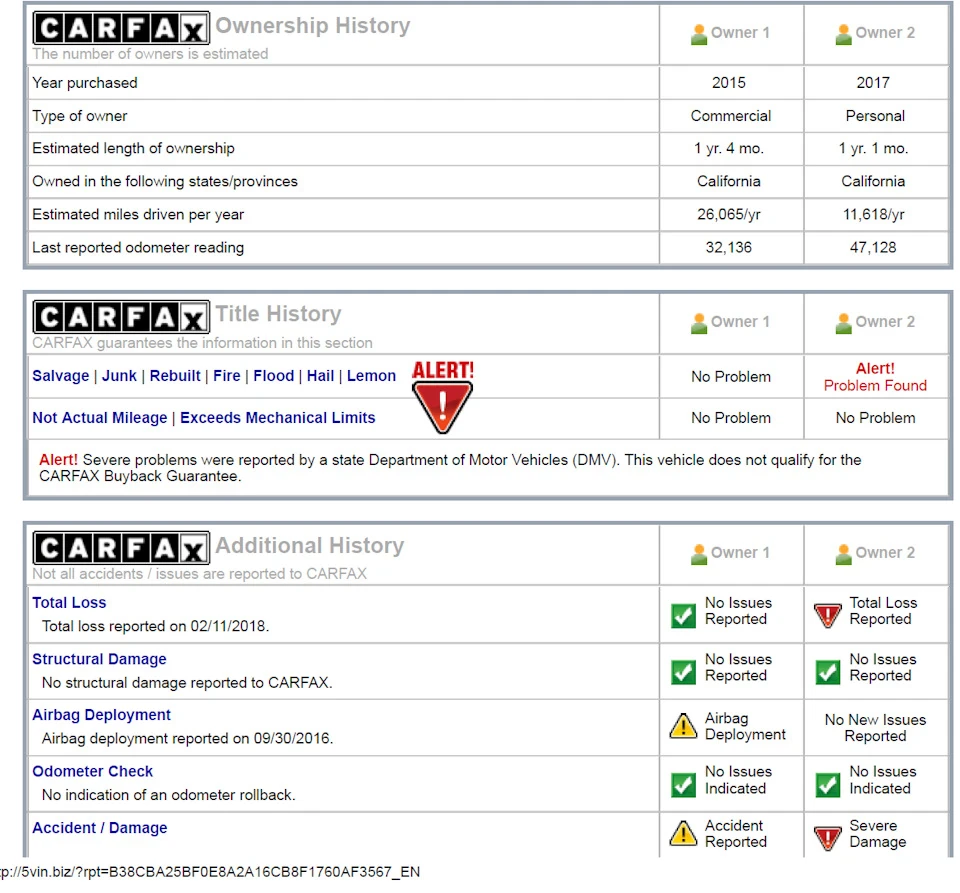Open the Odometer Check link
Image resolution: width=960 pixels, height=893 pixels.
point(92,771)
